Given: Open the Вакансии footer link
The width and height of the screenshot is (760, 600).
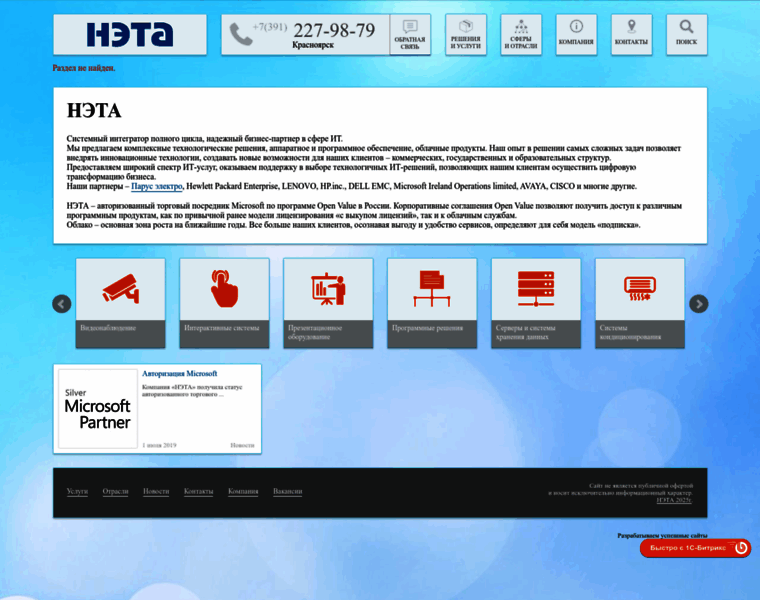Looking at the screenshot, I should [287, 491].
